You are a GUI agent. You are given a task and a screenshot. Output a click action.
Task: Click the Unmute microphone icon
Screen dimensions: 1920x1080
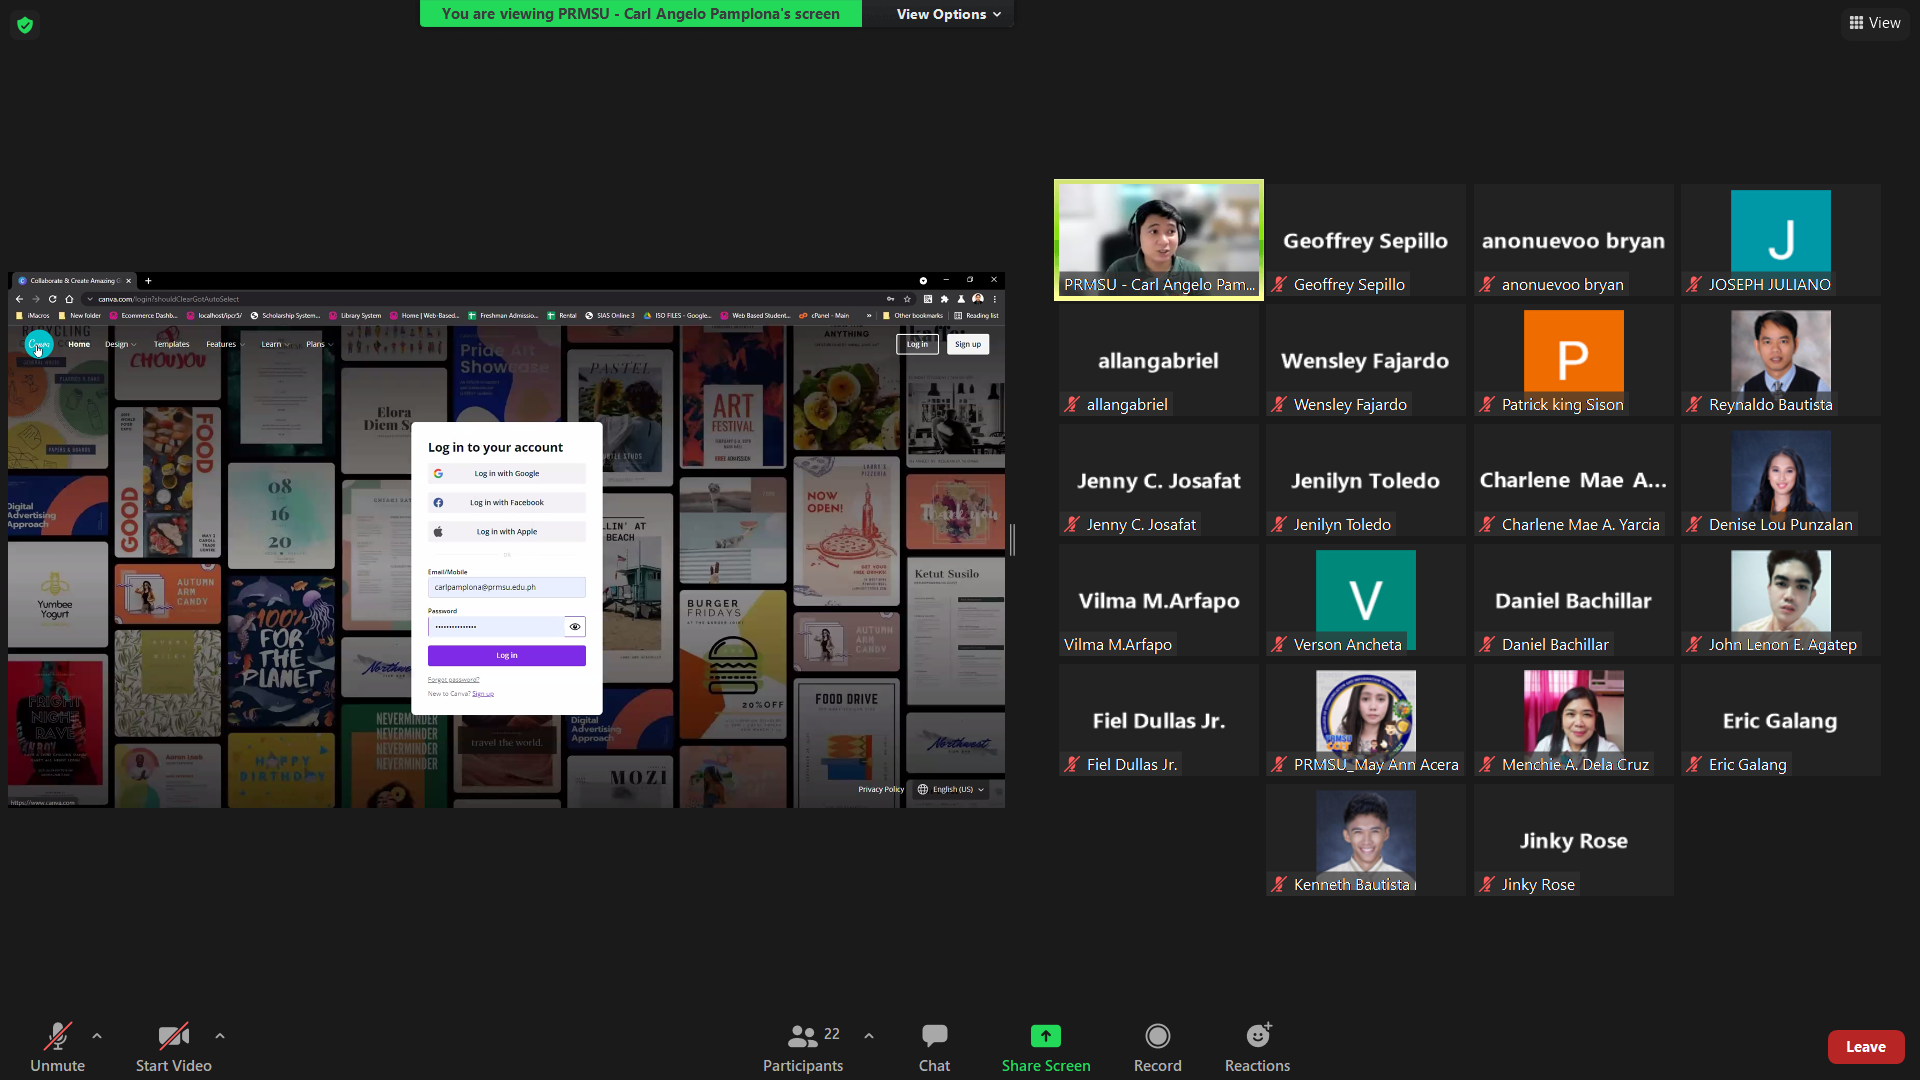pos(57,1036)
